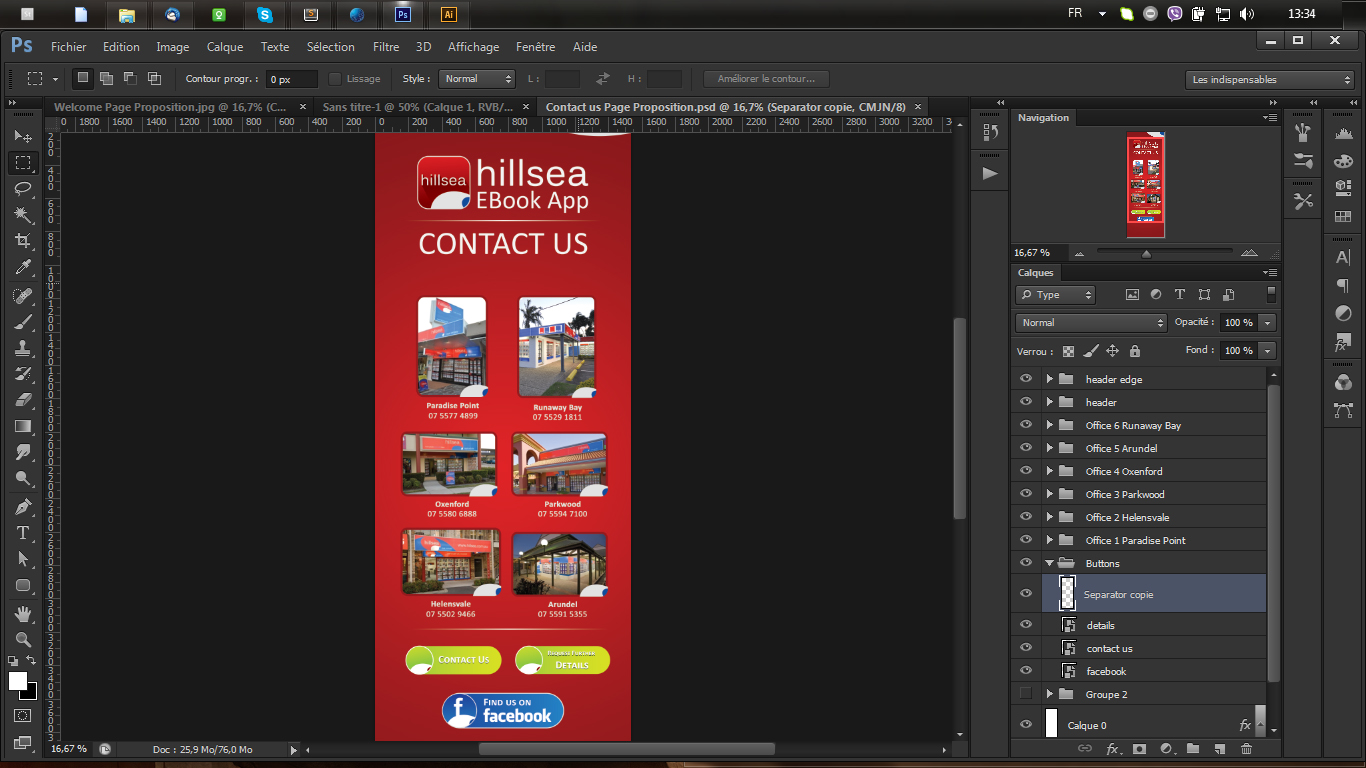
Task: Select the Crop tool
Action: 23,241
